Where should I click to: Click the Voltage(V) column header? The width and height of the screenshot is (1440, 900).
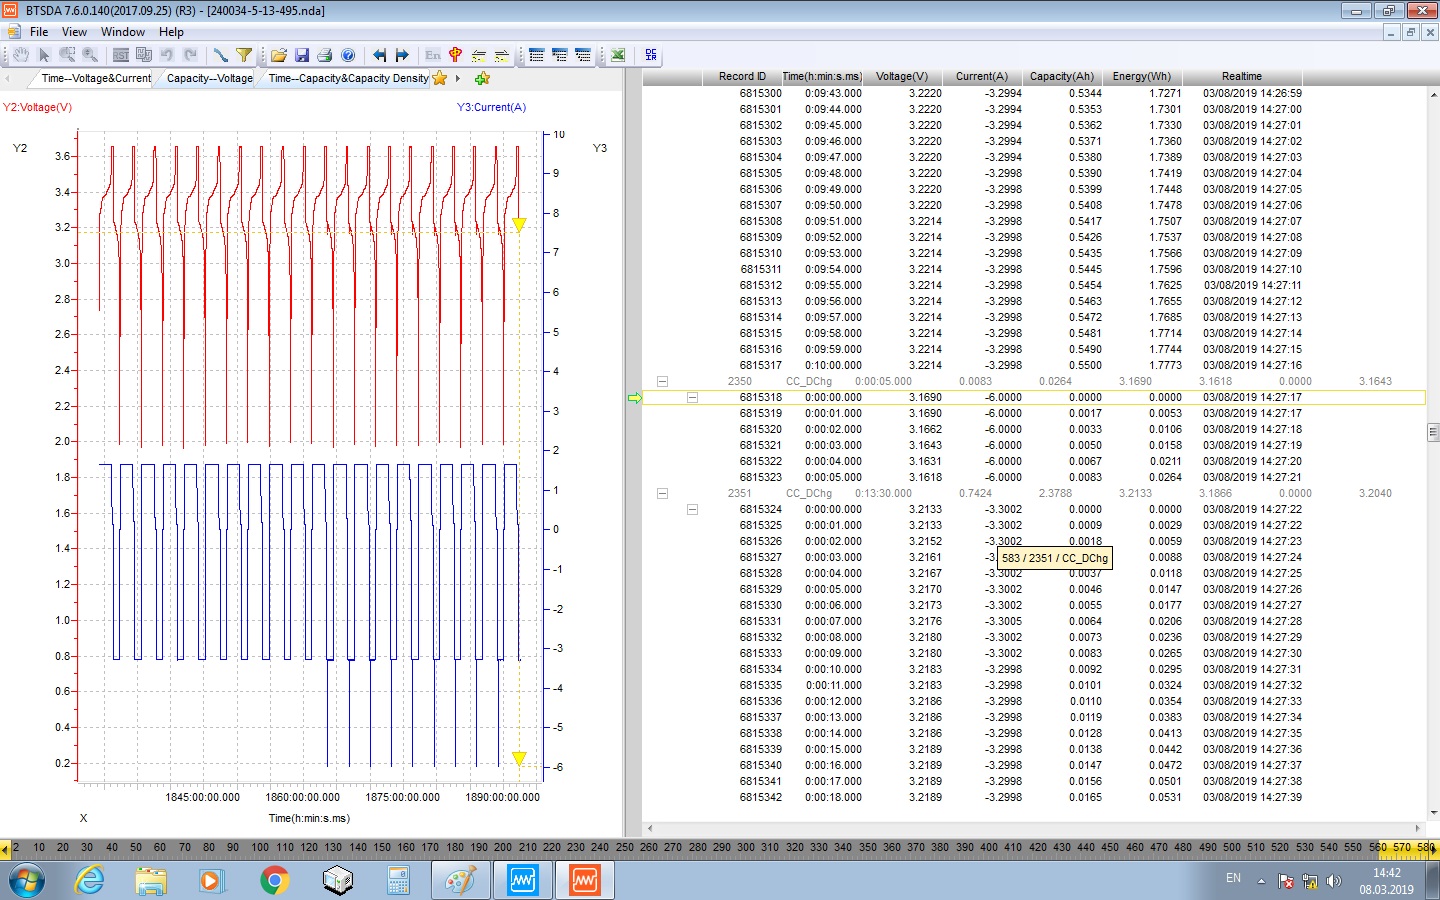tap(901, 76)
